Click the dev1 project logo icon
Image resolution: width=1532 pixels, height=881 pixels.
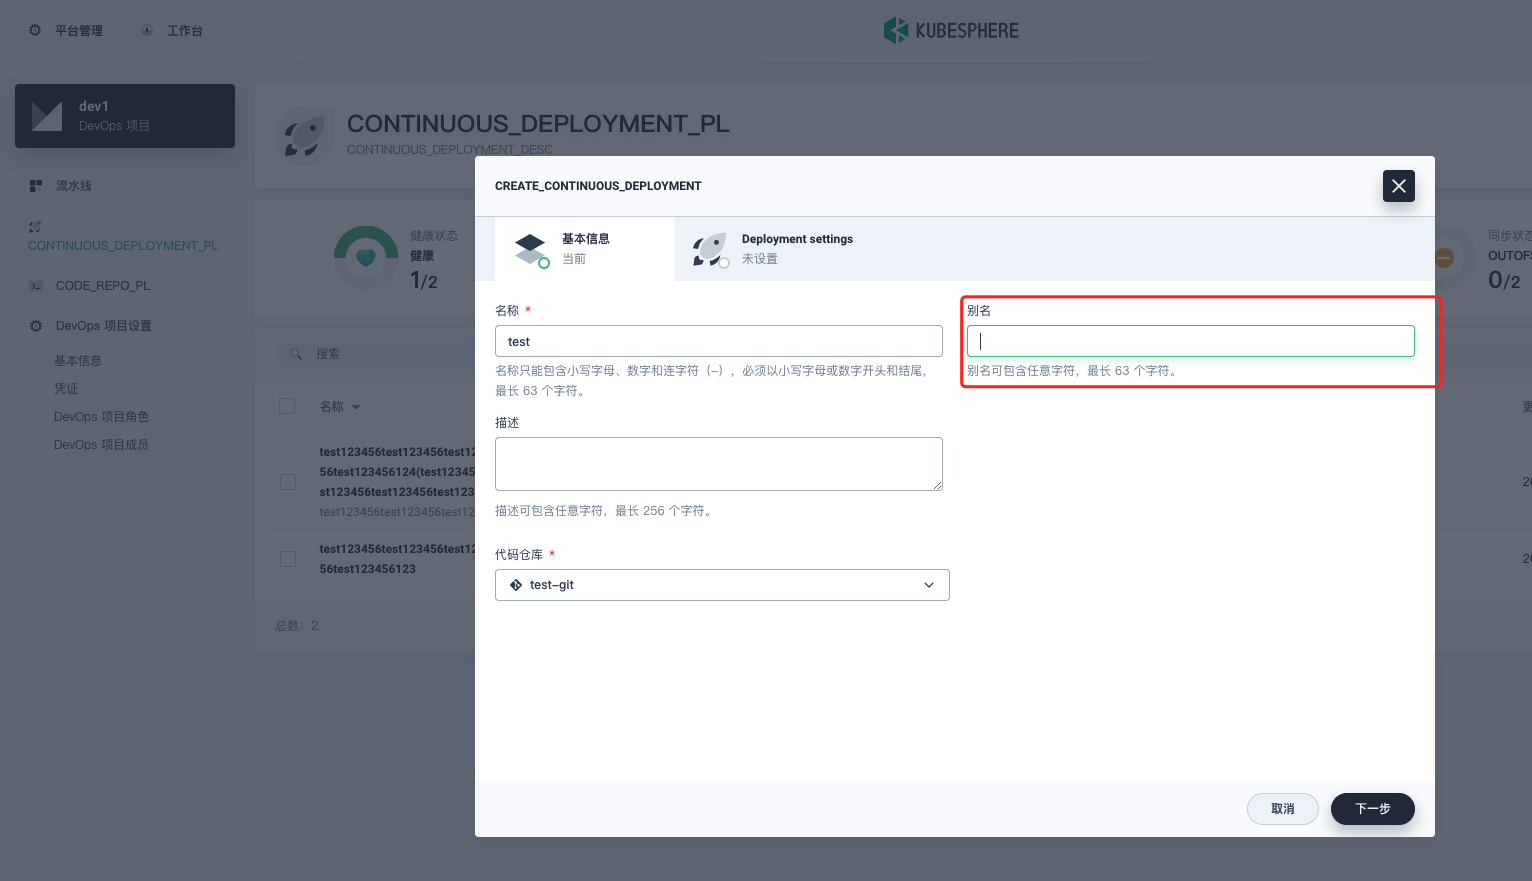point(47,116)
